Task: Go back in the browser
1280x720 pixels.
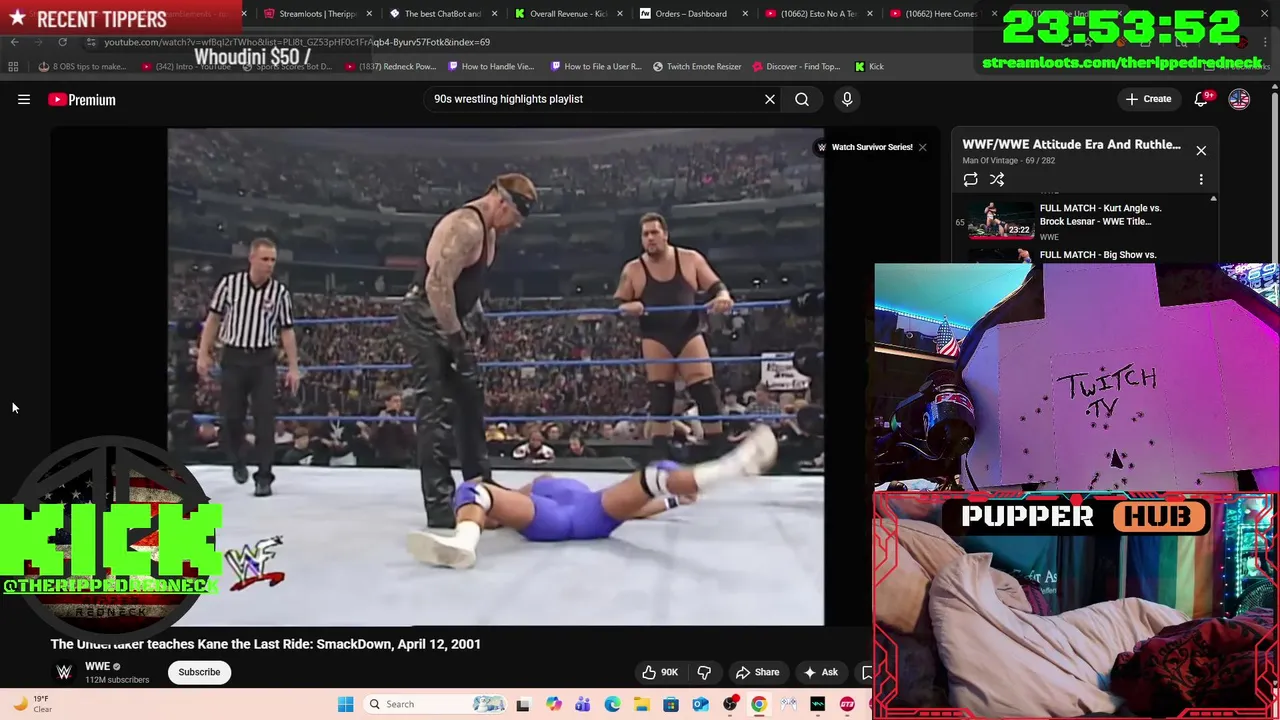Action: coord(14,42)
